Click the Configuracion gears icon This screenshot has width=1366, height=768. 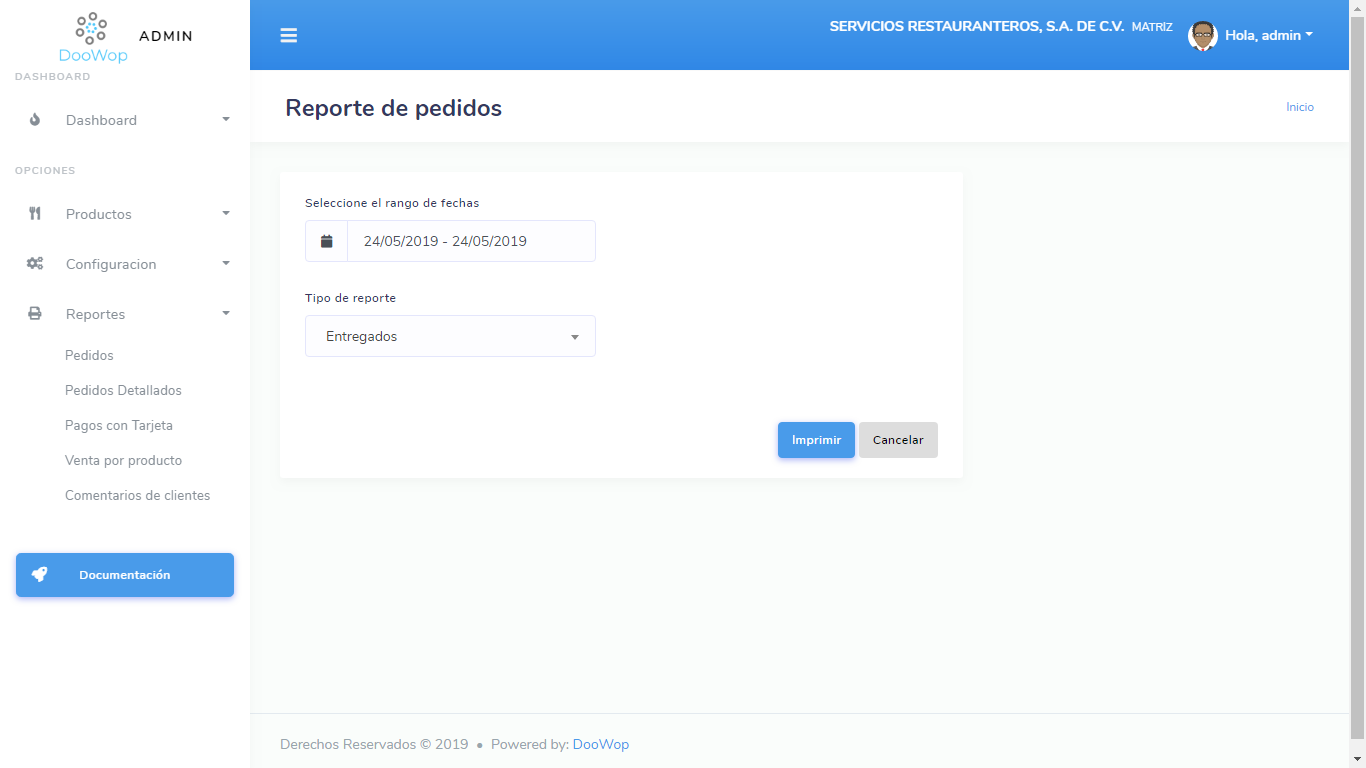click(35, 263)
